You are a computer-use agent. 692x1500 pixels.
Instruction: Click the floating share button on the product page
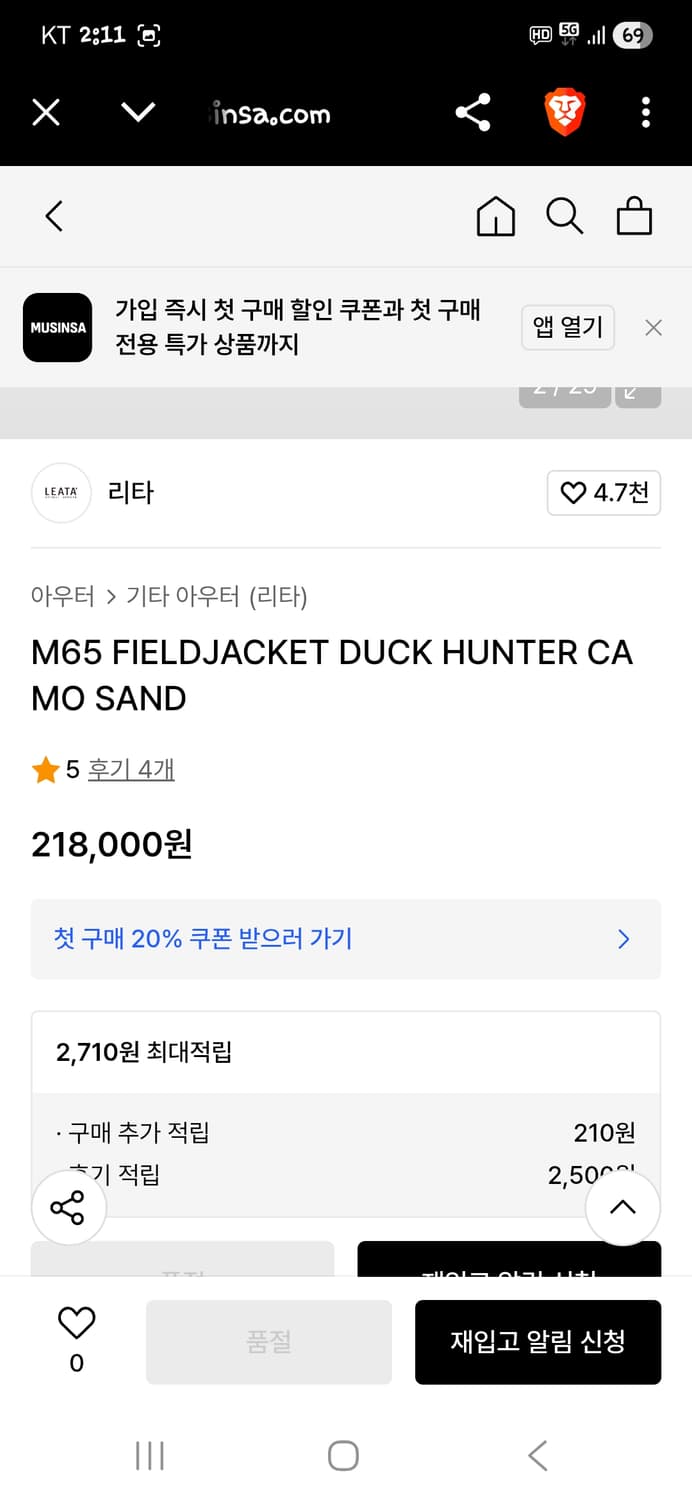click(68, 1207)
